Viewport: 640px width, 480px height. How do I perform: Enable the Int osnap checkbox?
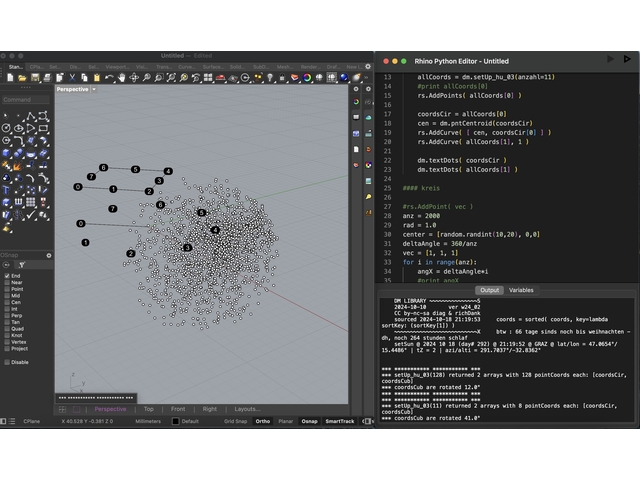coord(7,309)
